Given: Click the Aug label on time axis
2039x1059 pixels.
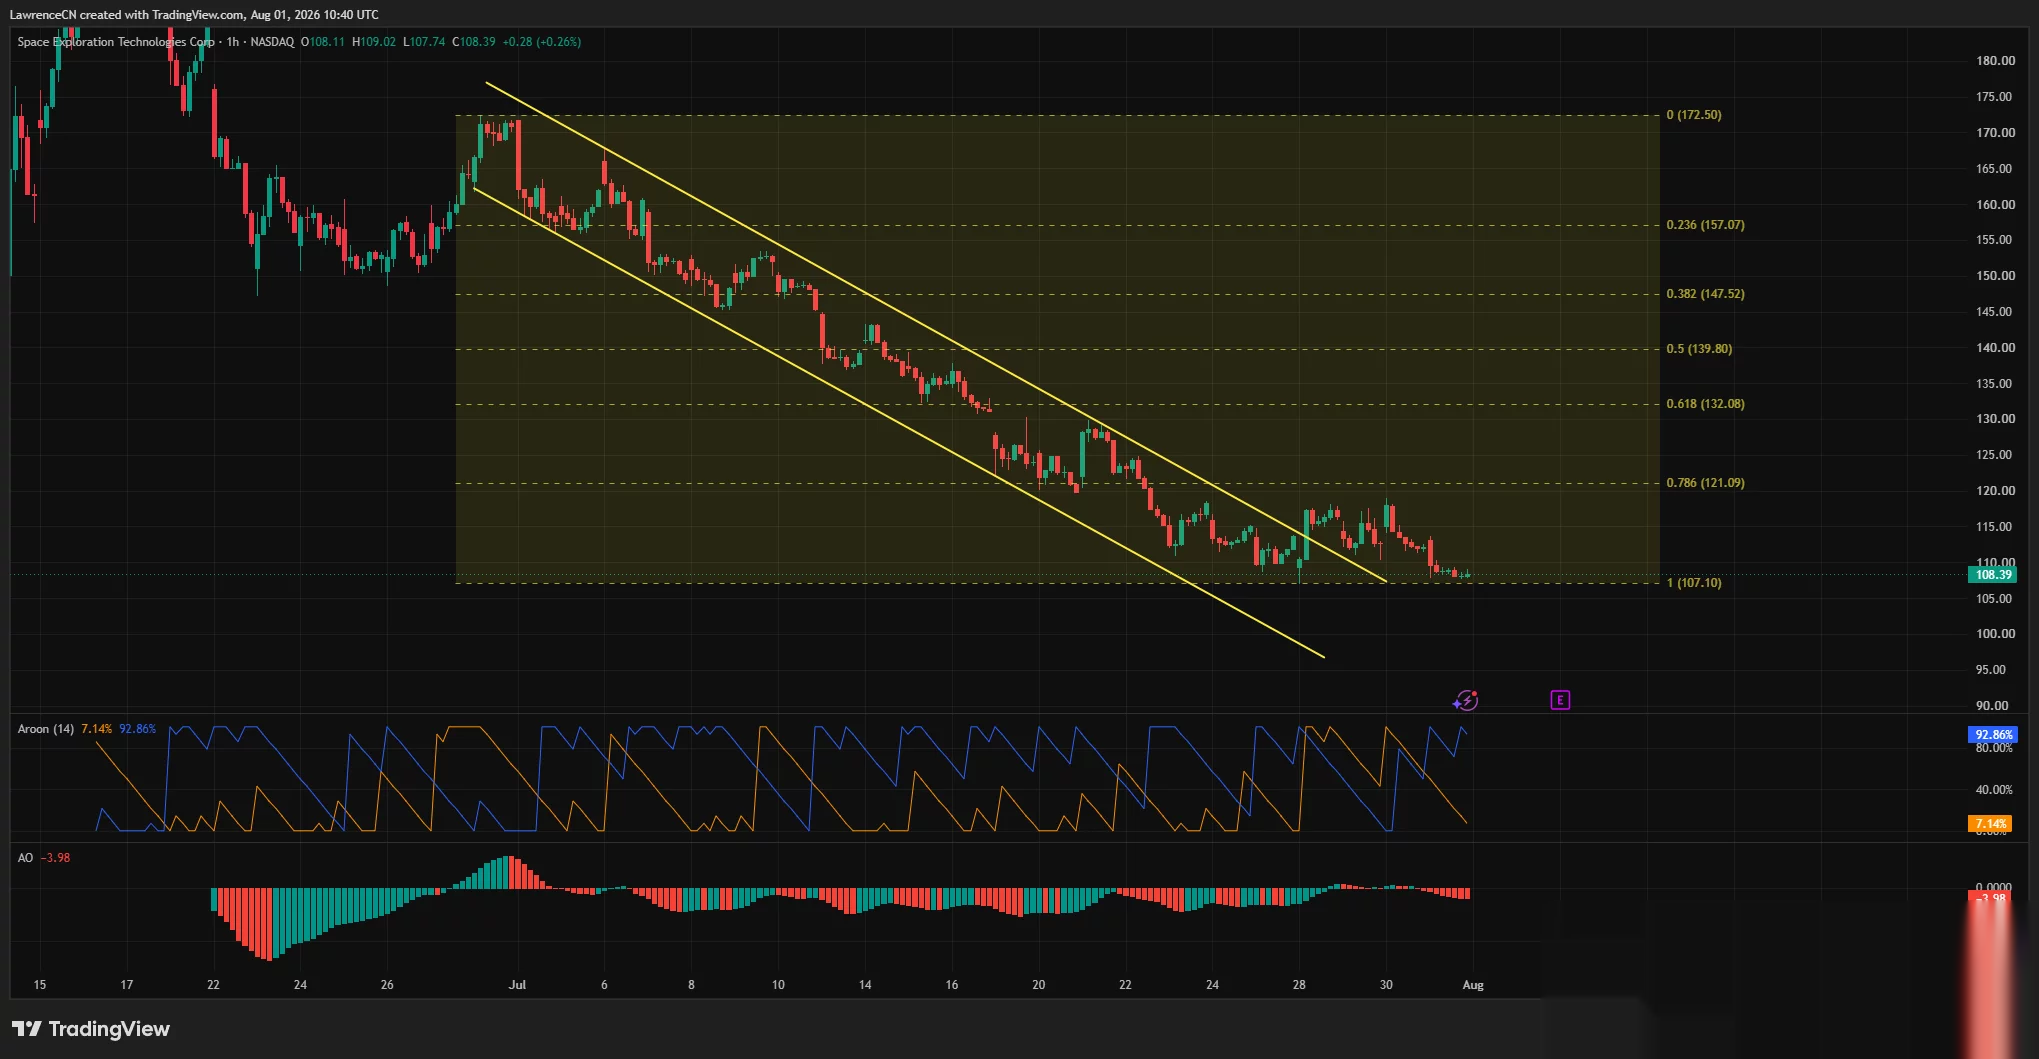Looking at the screenshot, I should click(1473, 985).
